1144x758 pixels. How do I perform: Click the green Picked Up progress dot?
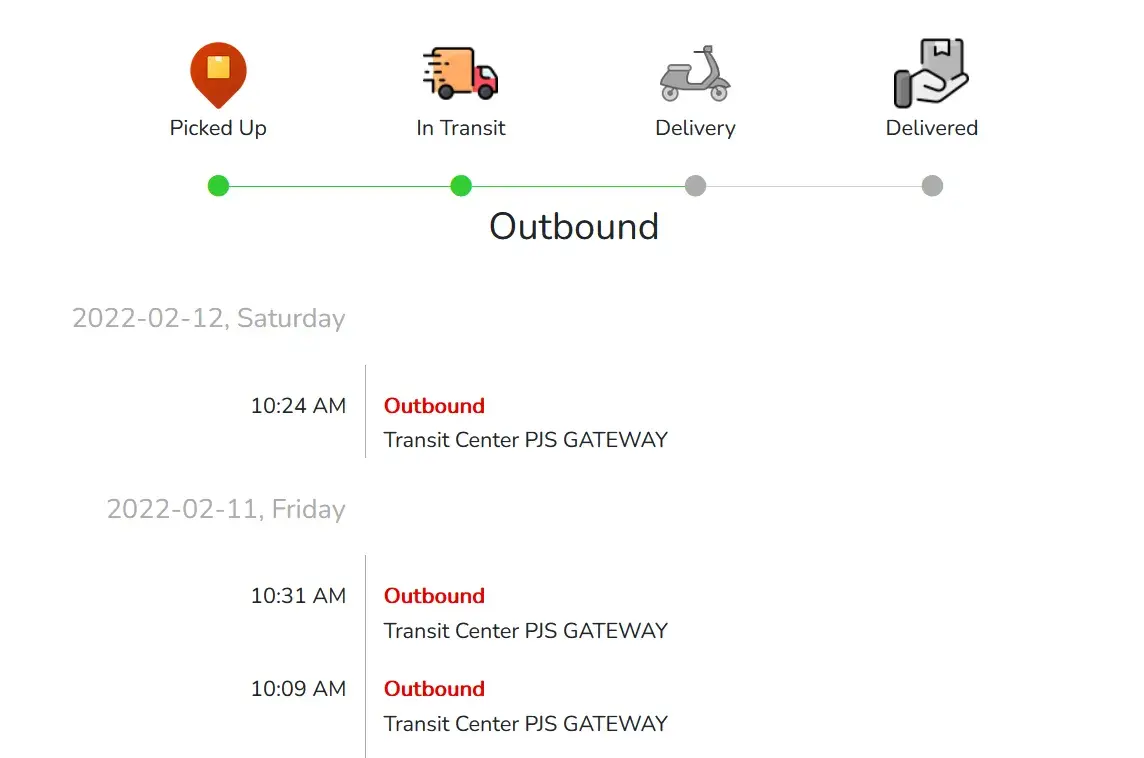pyautogui.click(x=218, y=186)
